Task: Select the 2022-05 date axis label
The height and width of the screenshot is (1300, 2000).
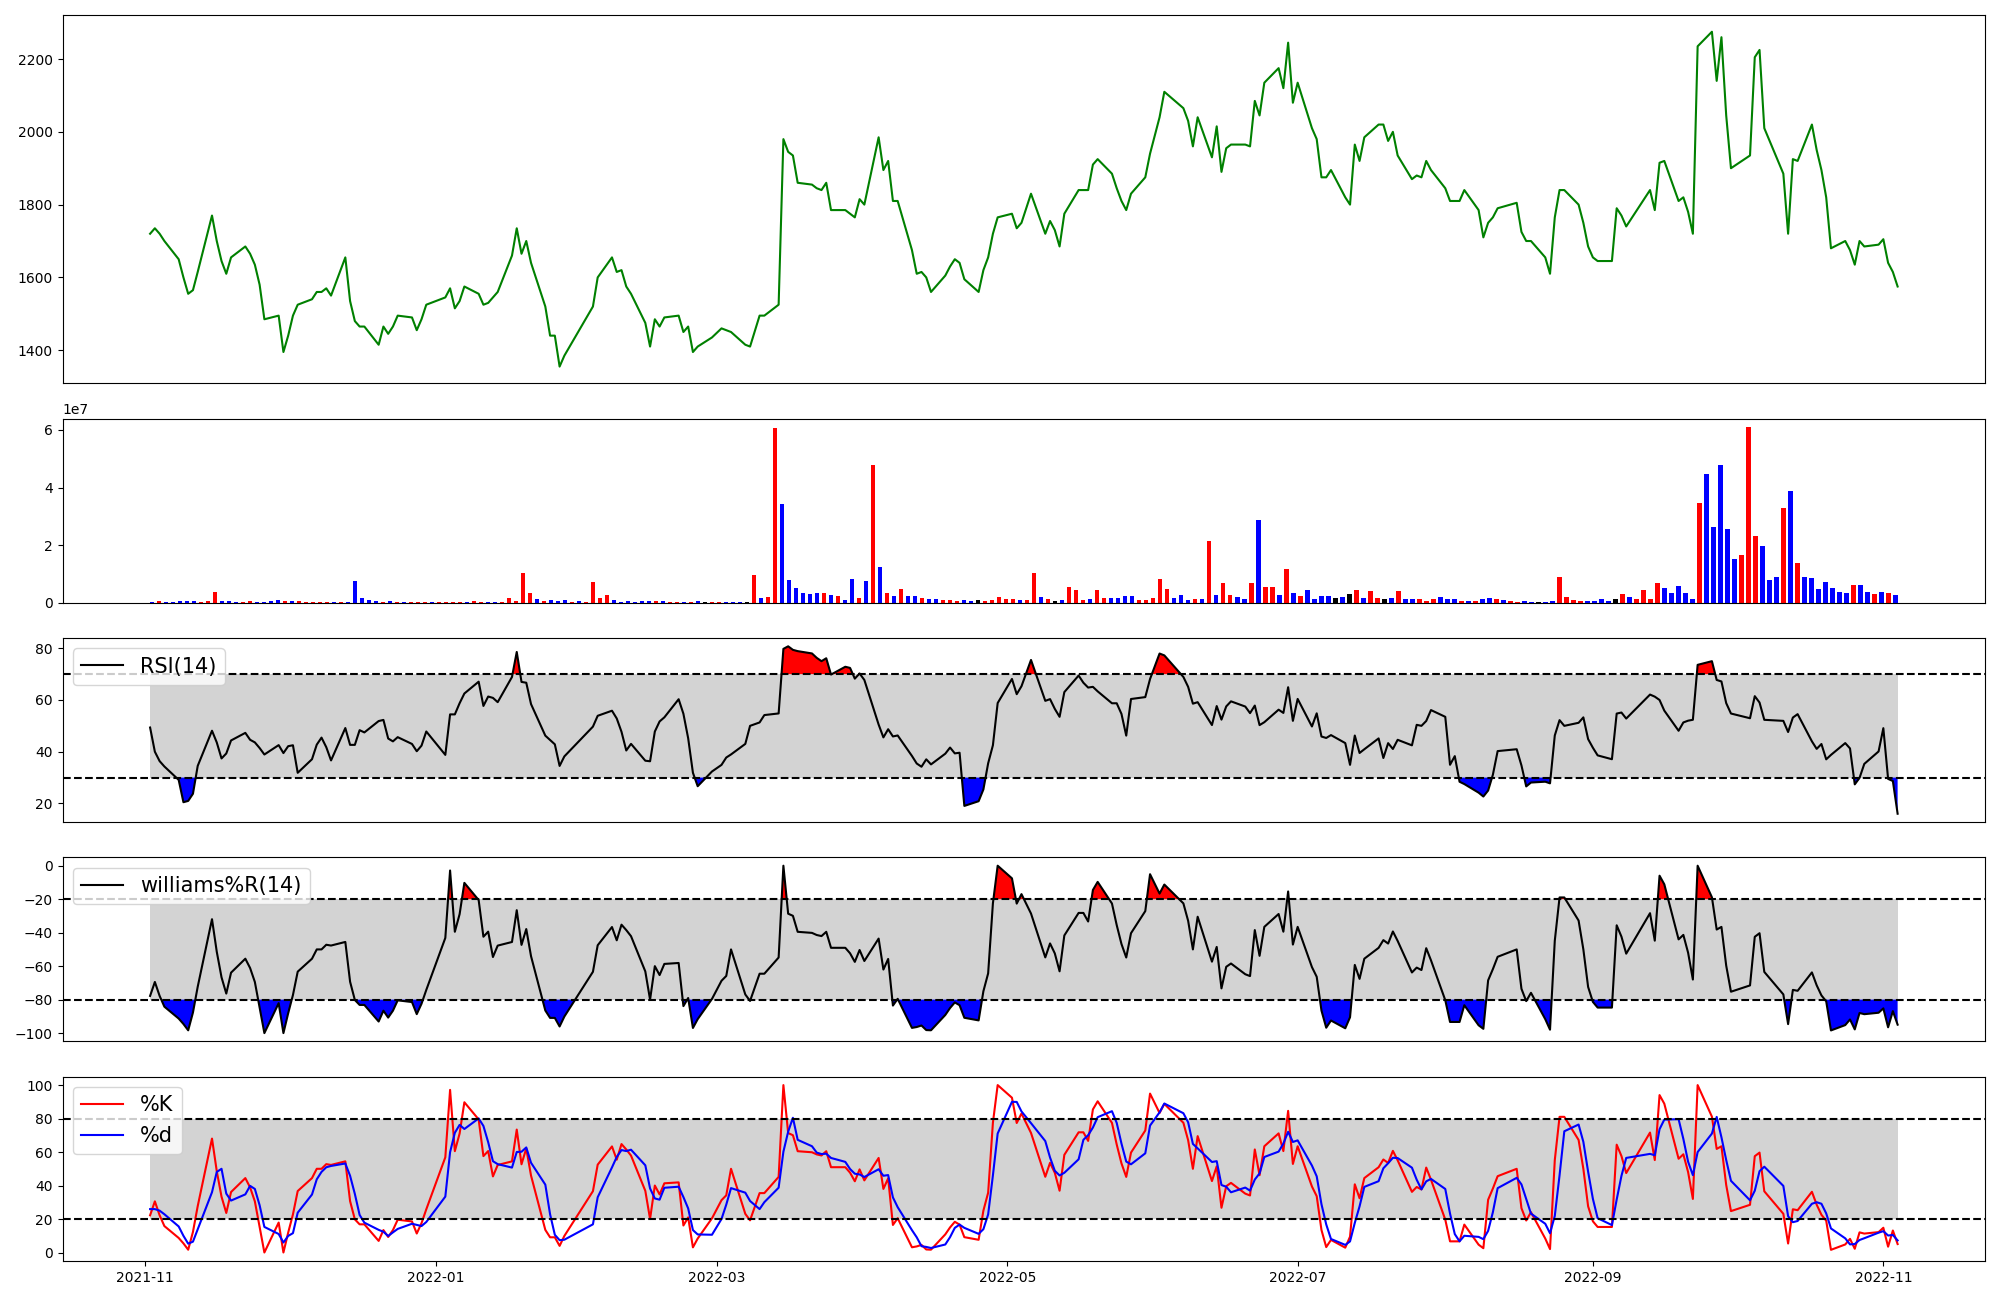Action: [1007, 1277]
